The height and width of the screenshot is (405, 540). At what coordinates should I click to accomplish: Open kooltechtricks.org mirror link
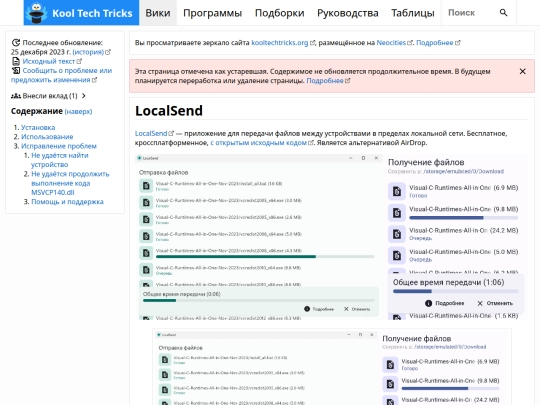tap(280, 43)
